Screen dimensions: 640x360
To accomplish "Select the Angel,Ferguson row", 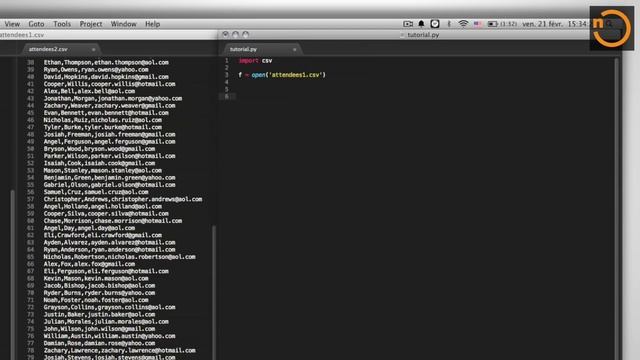I will 109,142.
